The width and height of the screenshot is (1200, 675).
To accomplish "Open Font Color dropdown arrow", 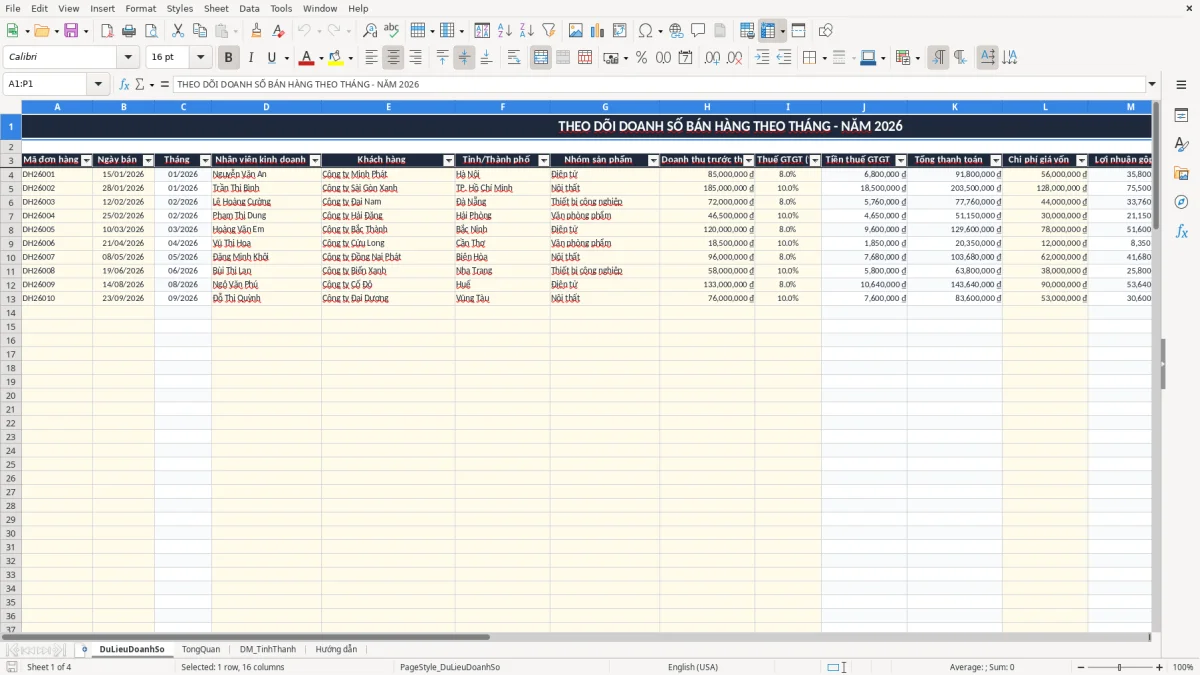I will [x=321, y=58].
